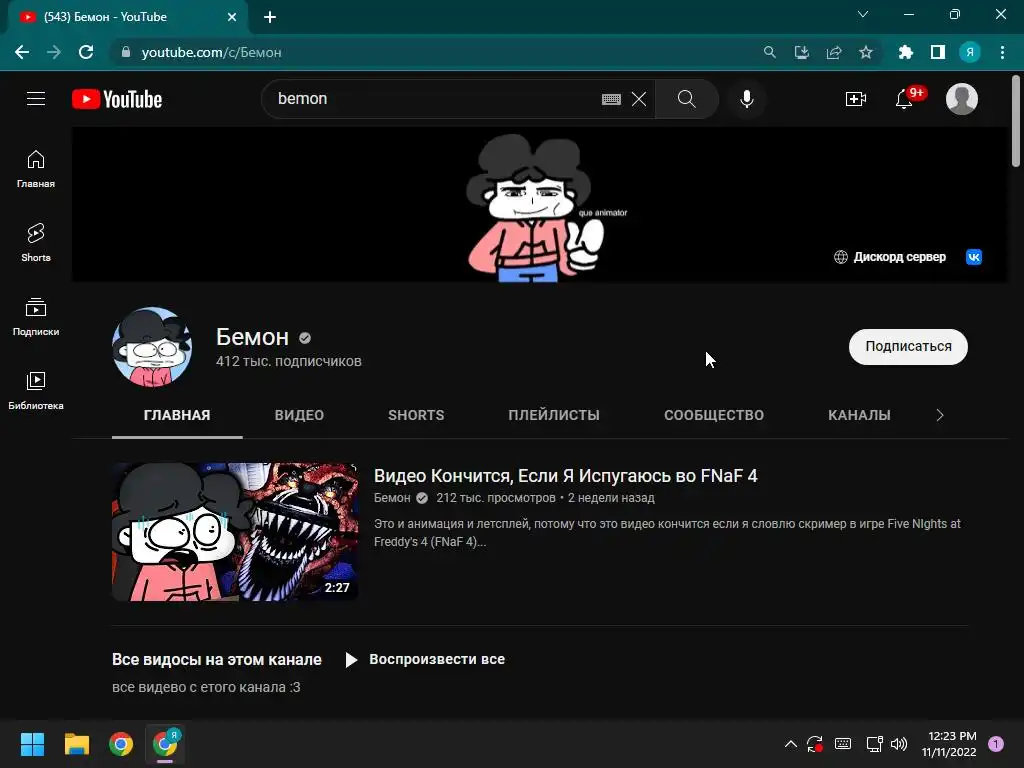Viewport: 1024px width, 768px height.
Task: Toggle Chrome side panel
Action: coord(938,52)
